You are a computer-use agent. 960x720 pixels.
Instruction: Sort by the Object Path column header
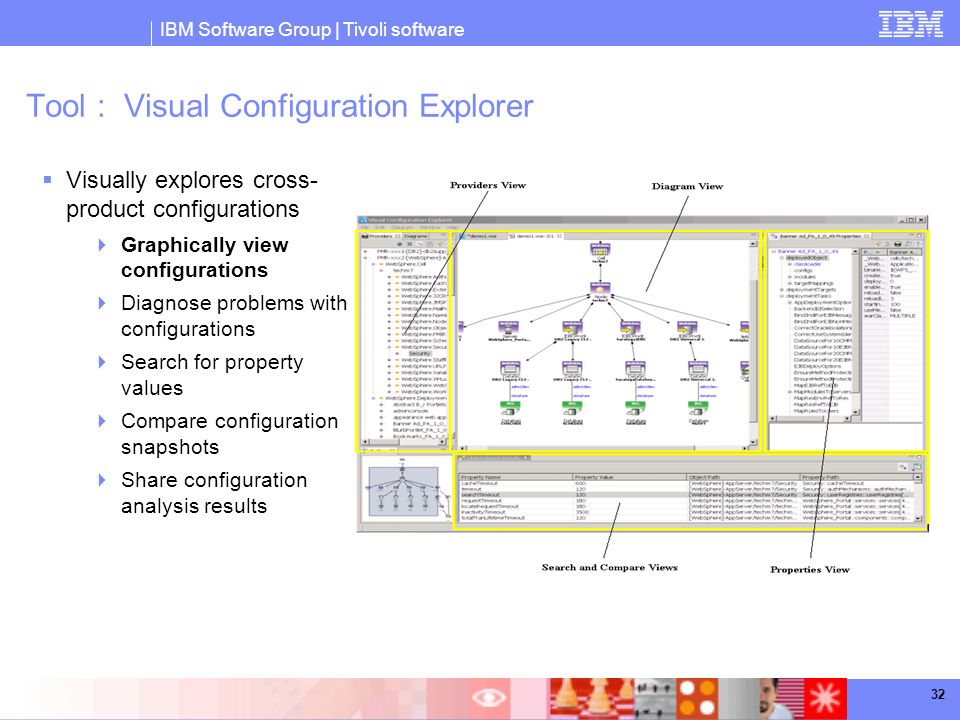pos(743,477)
